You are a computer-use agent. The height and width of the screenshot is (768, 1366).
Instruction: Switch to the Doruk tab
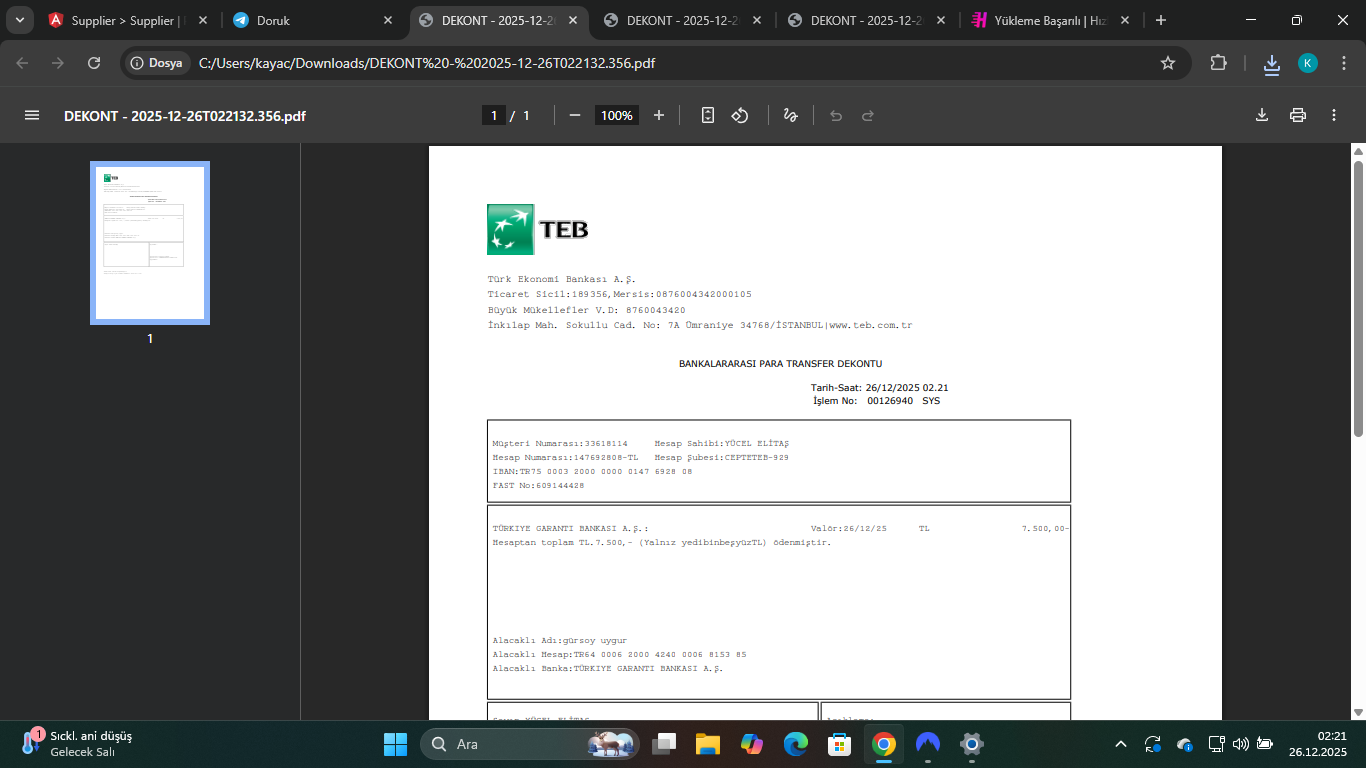(x=312, y=20)
